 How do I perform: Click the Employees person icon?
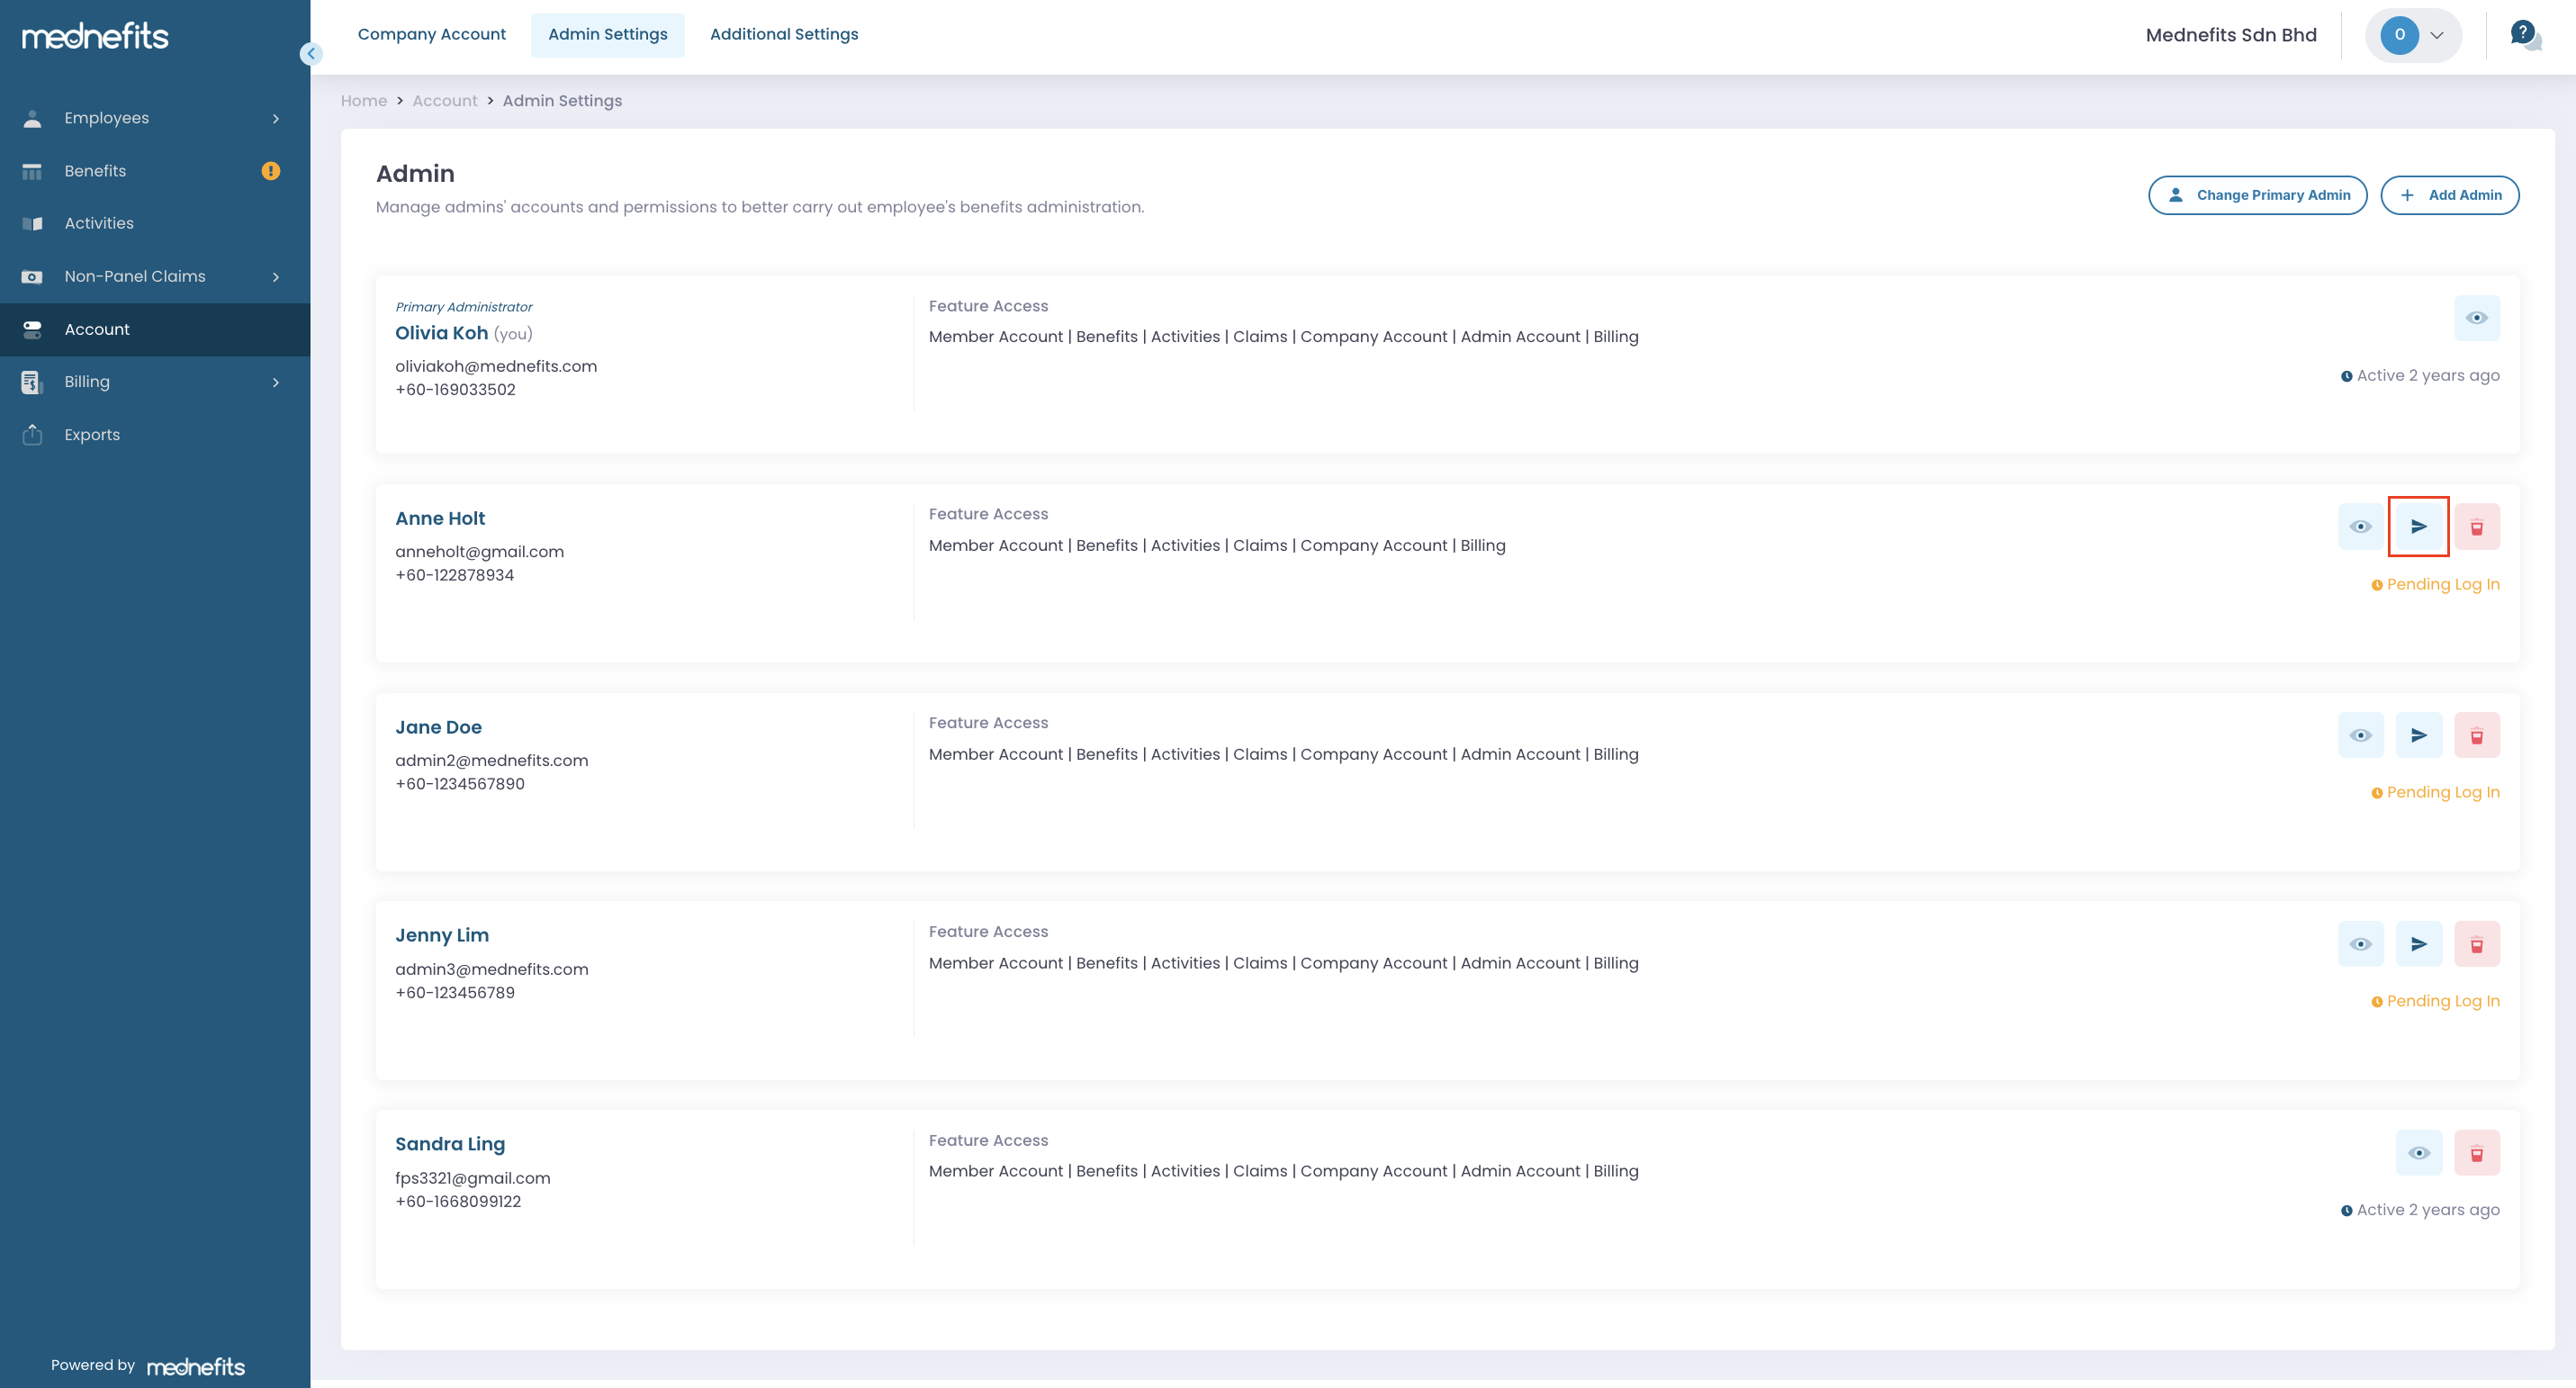[x=32, y=118]
